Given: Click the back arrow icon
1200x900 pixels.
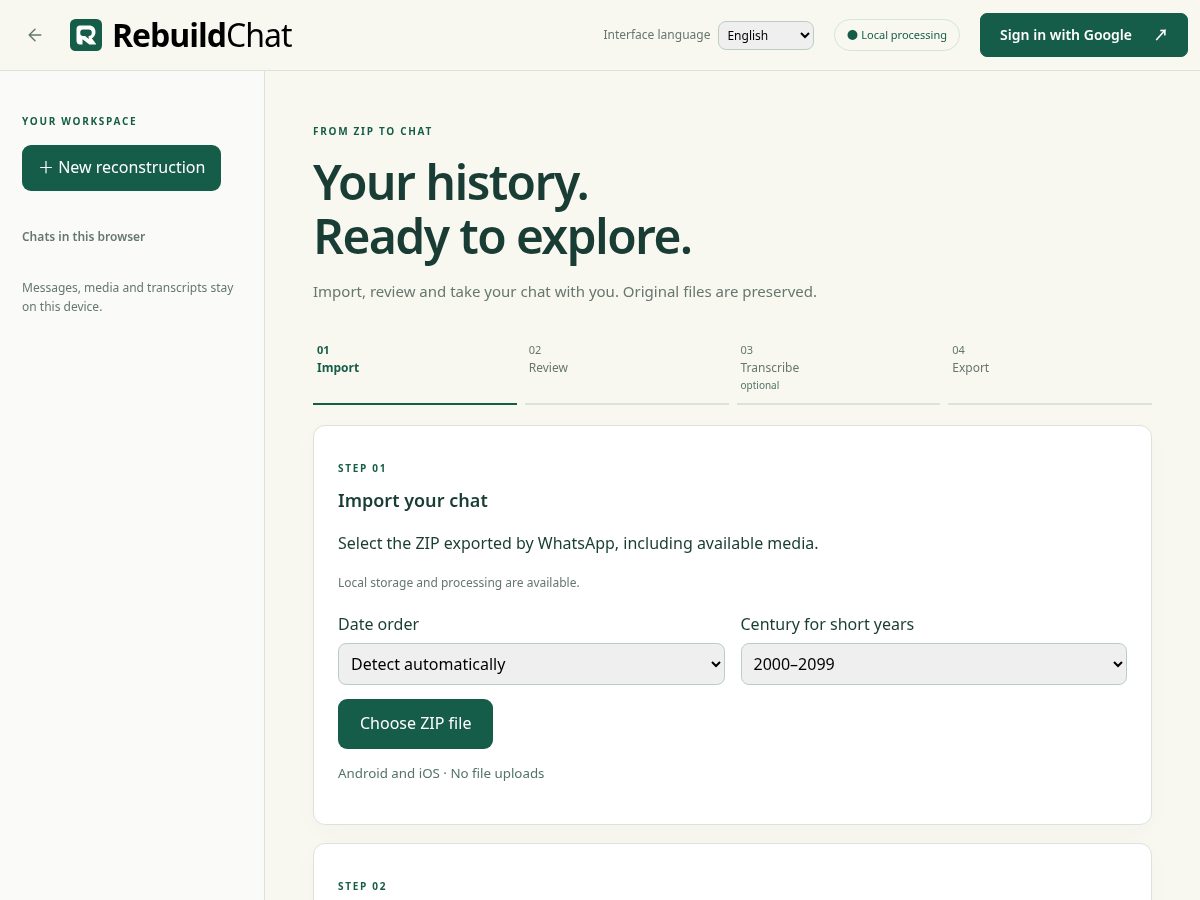Looking at the screenshot, I should click(x=35, y=35).
